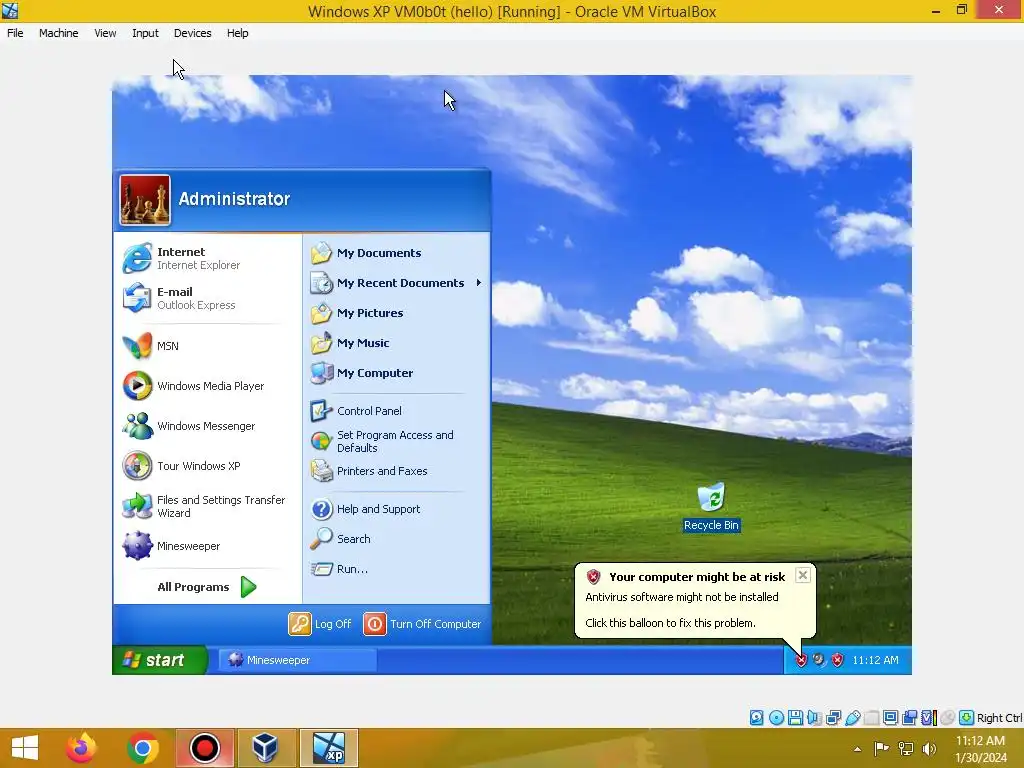
Task: Open Firefox from host taskbar
Action: point(81,748)
